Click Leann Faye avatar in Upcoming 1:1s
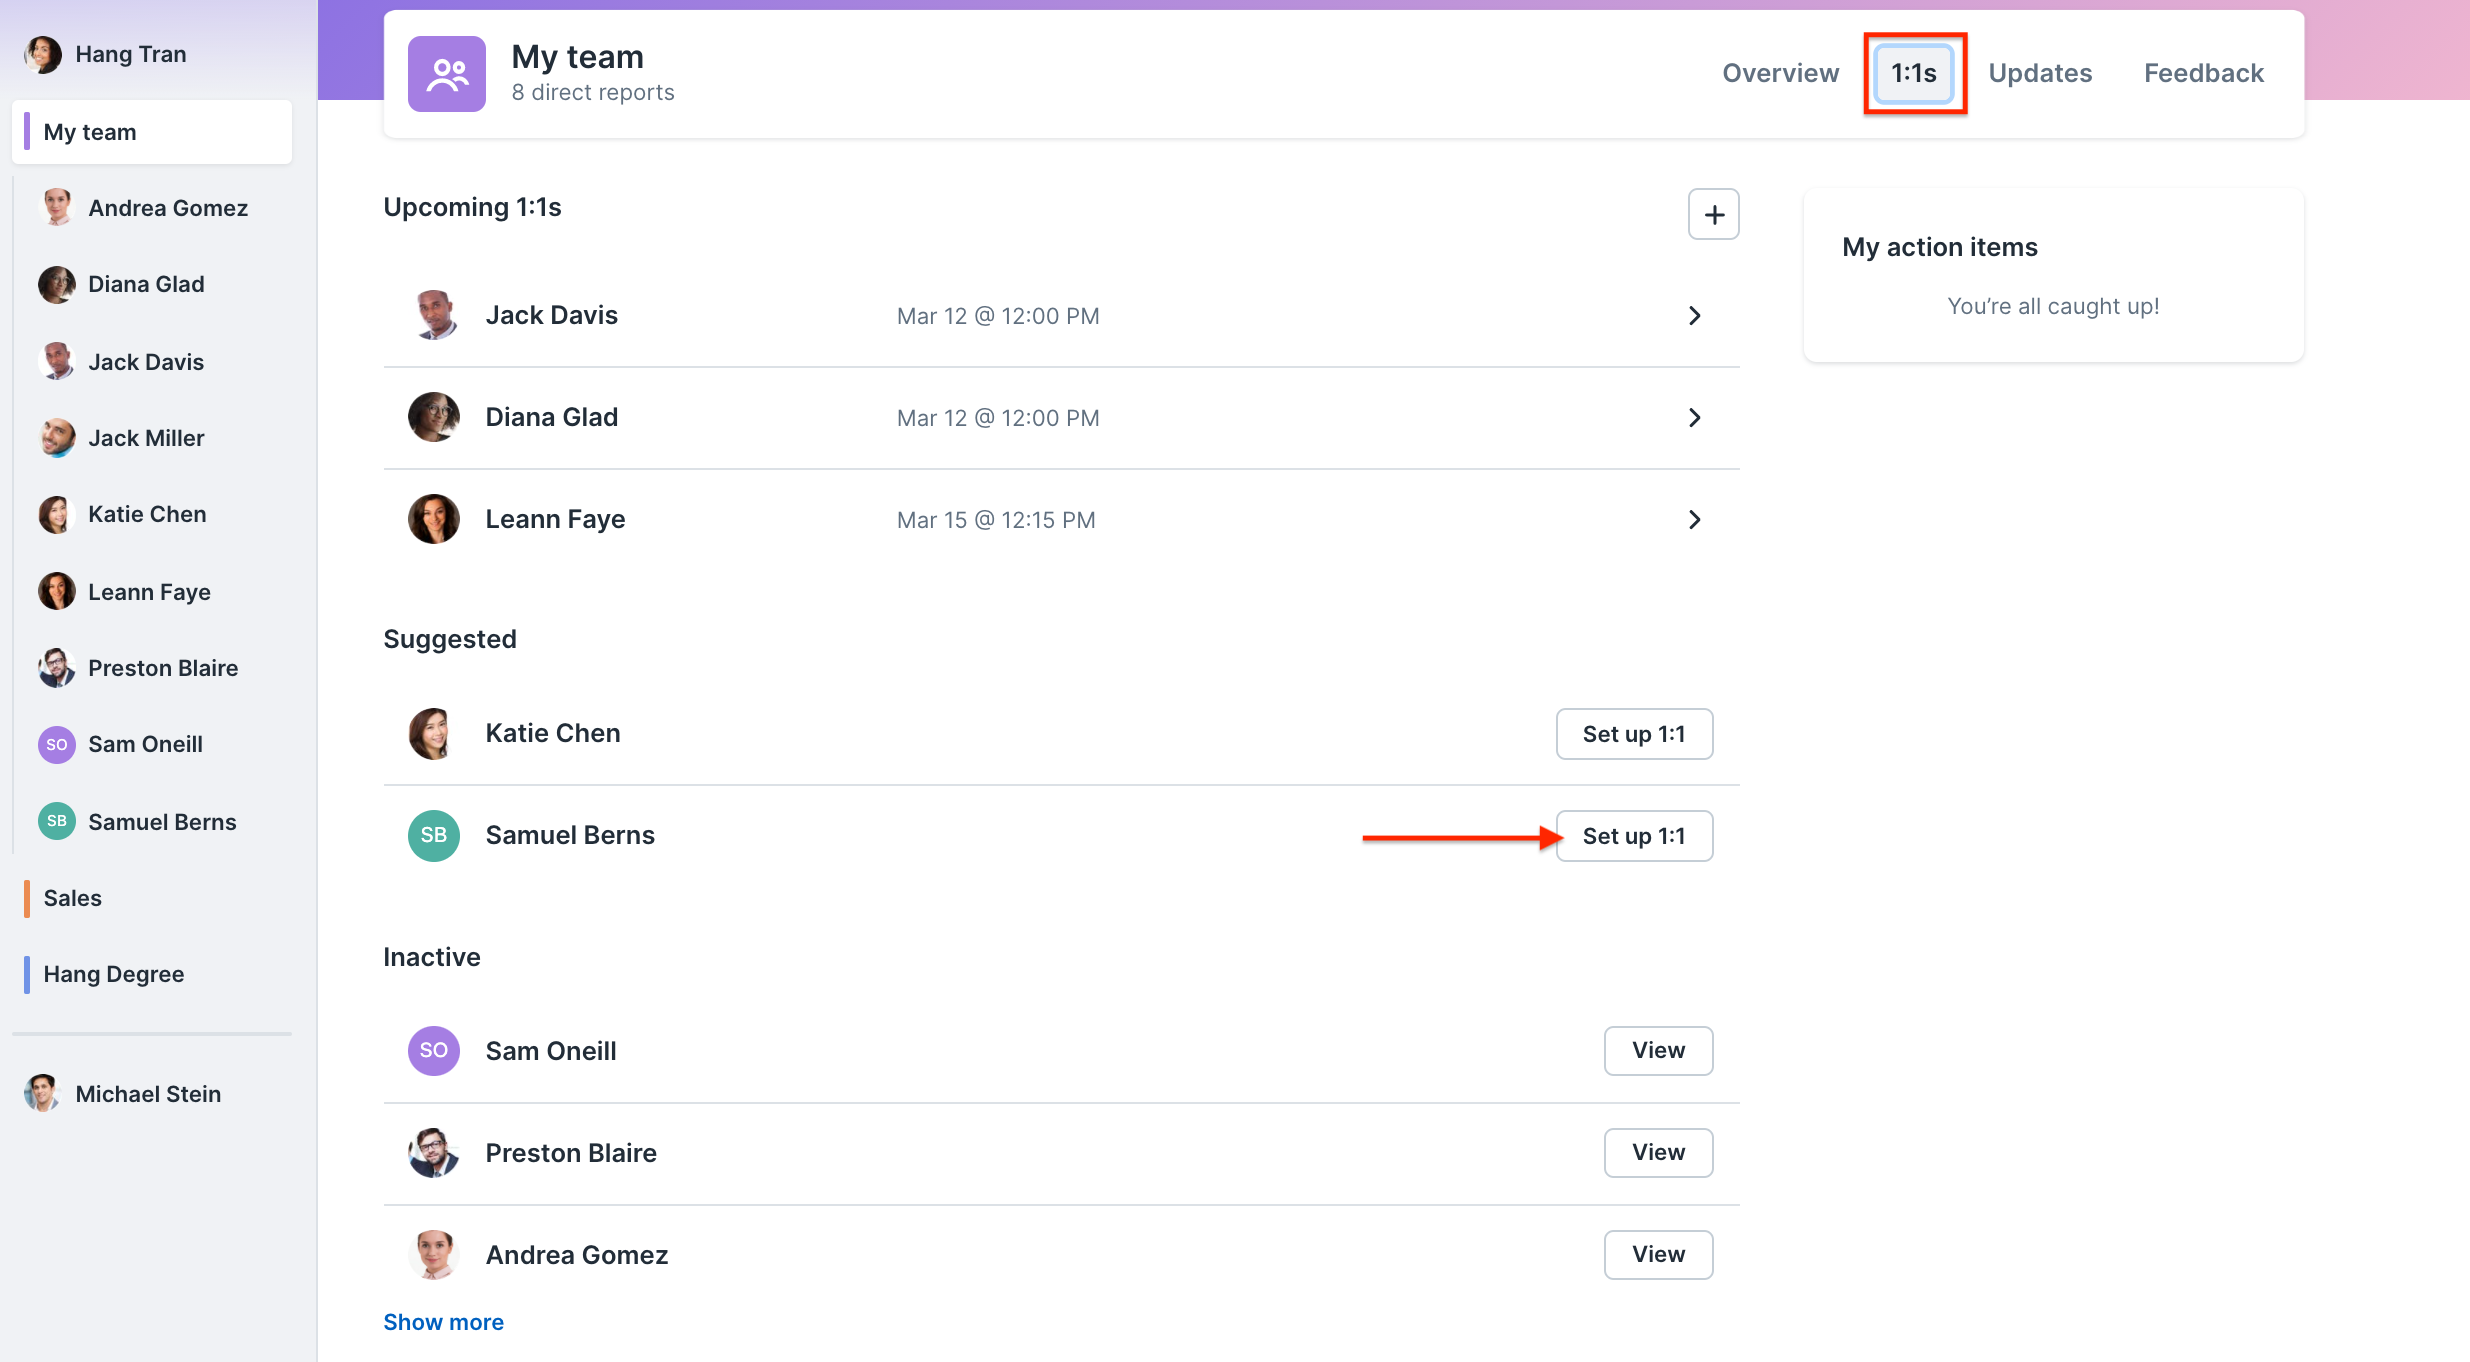 (434, 520)
